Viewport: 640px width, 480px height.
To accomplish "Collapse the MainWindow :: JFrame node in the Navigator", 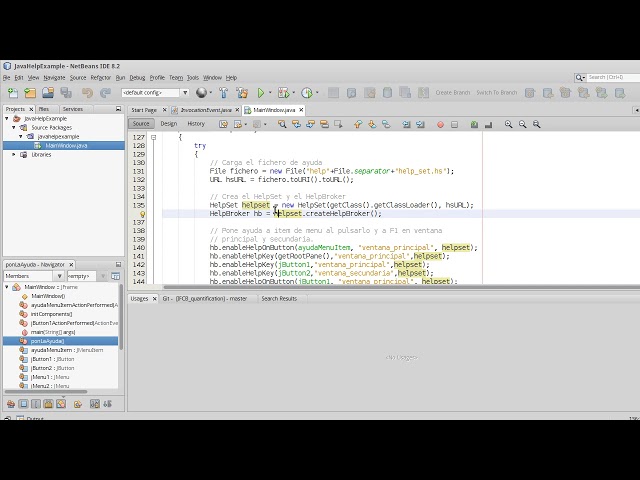I will pyautogui.click(x=7, y=287).
